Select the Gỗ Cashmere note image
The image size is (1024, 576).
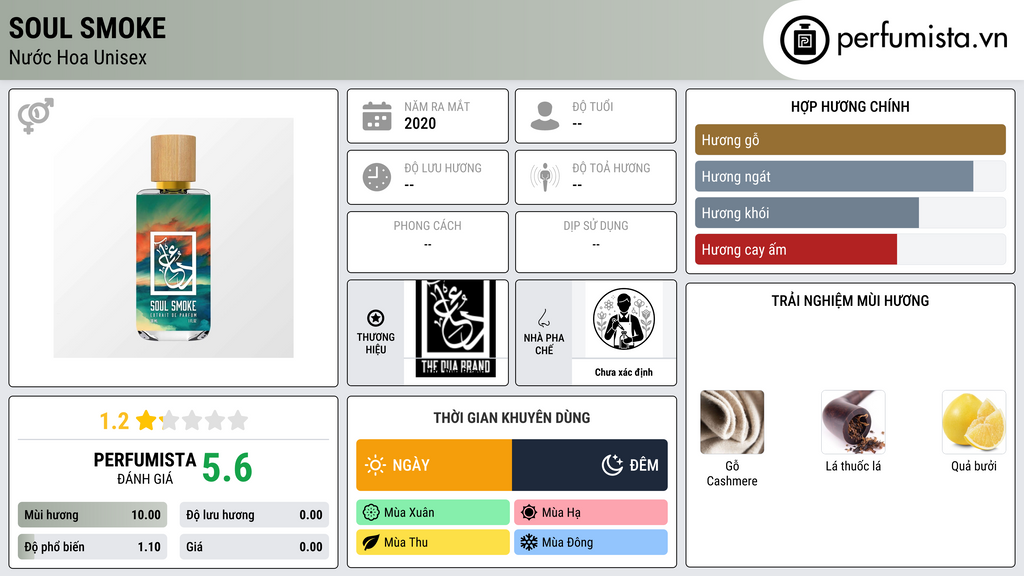[732, 422]
